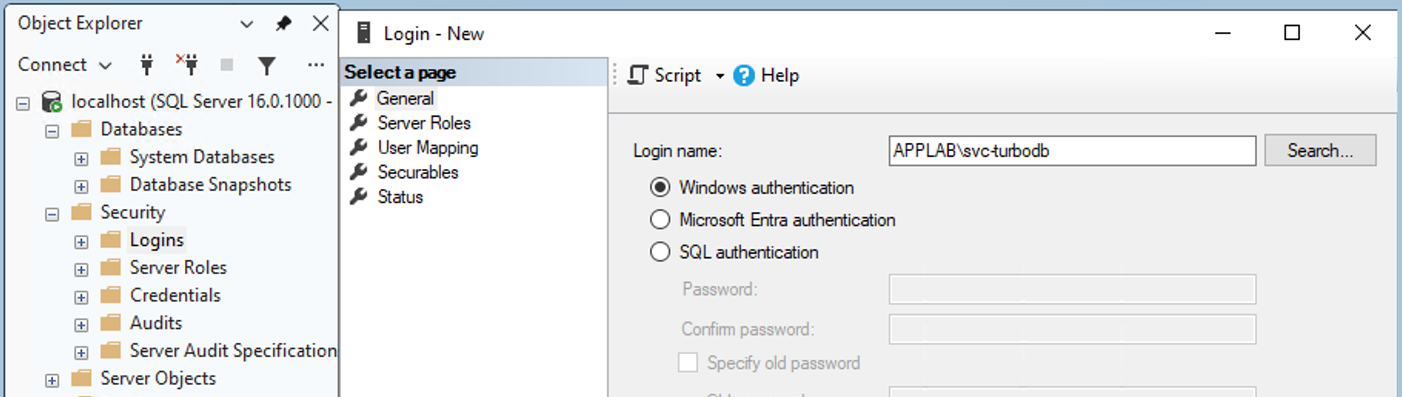Open the General page in Login dialog
Screen dimensions: 1402x397
[x=405, y=99]
